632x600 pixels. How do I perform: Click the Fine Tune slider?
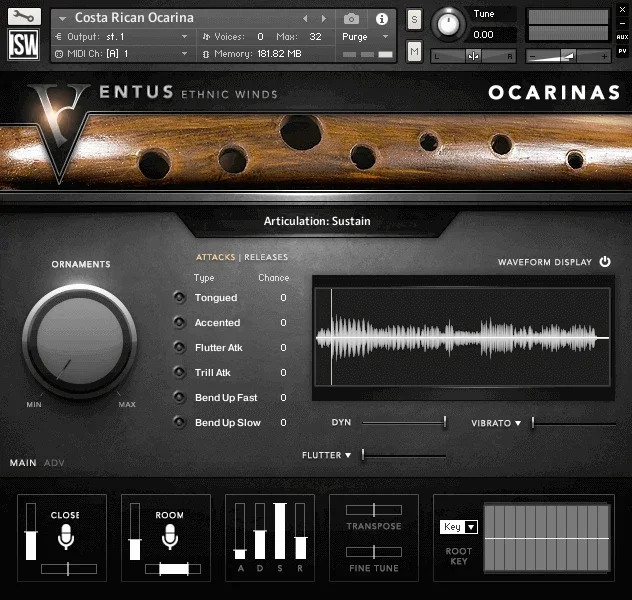tap(374, 552)
